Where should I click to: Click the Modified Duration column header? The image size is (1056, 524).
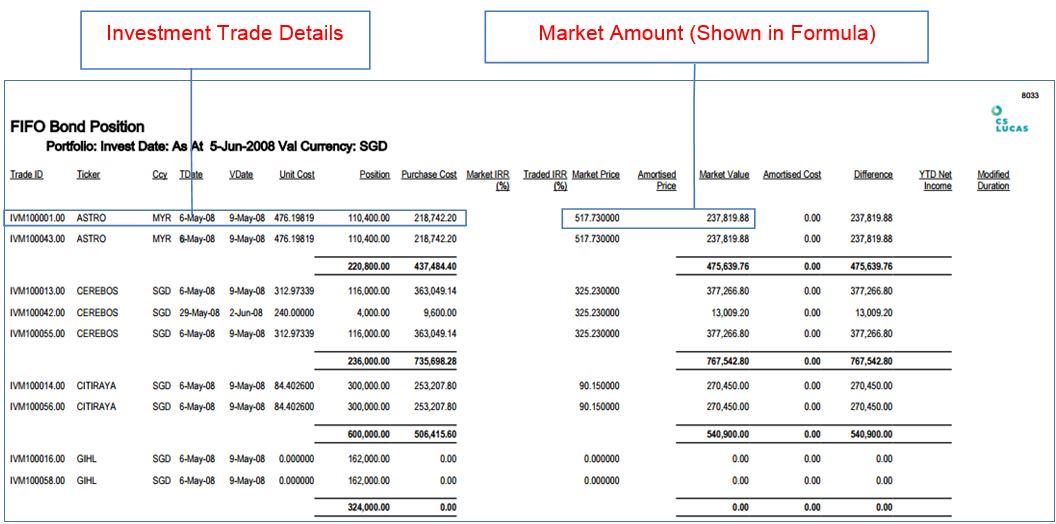pos(993,180)
